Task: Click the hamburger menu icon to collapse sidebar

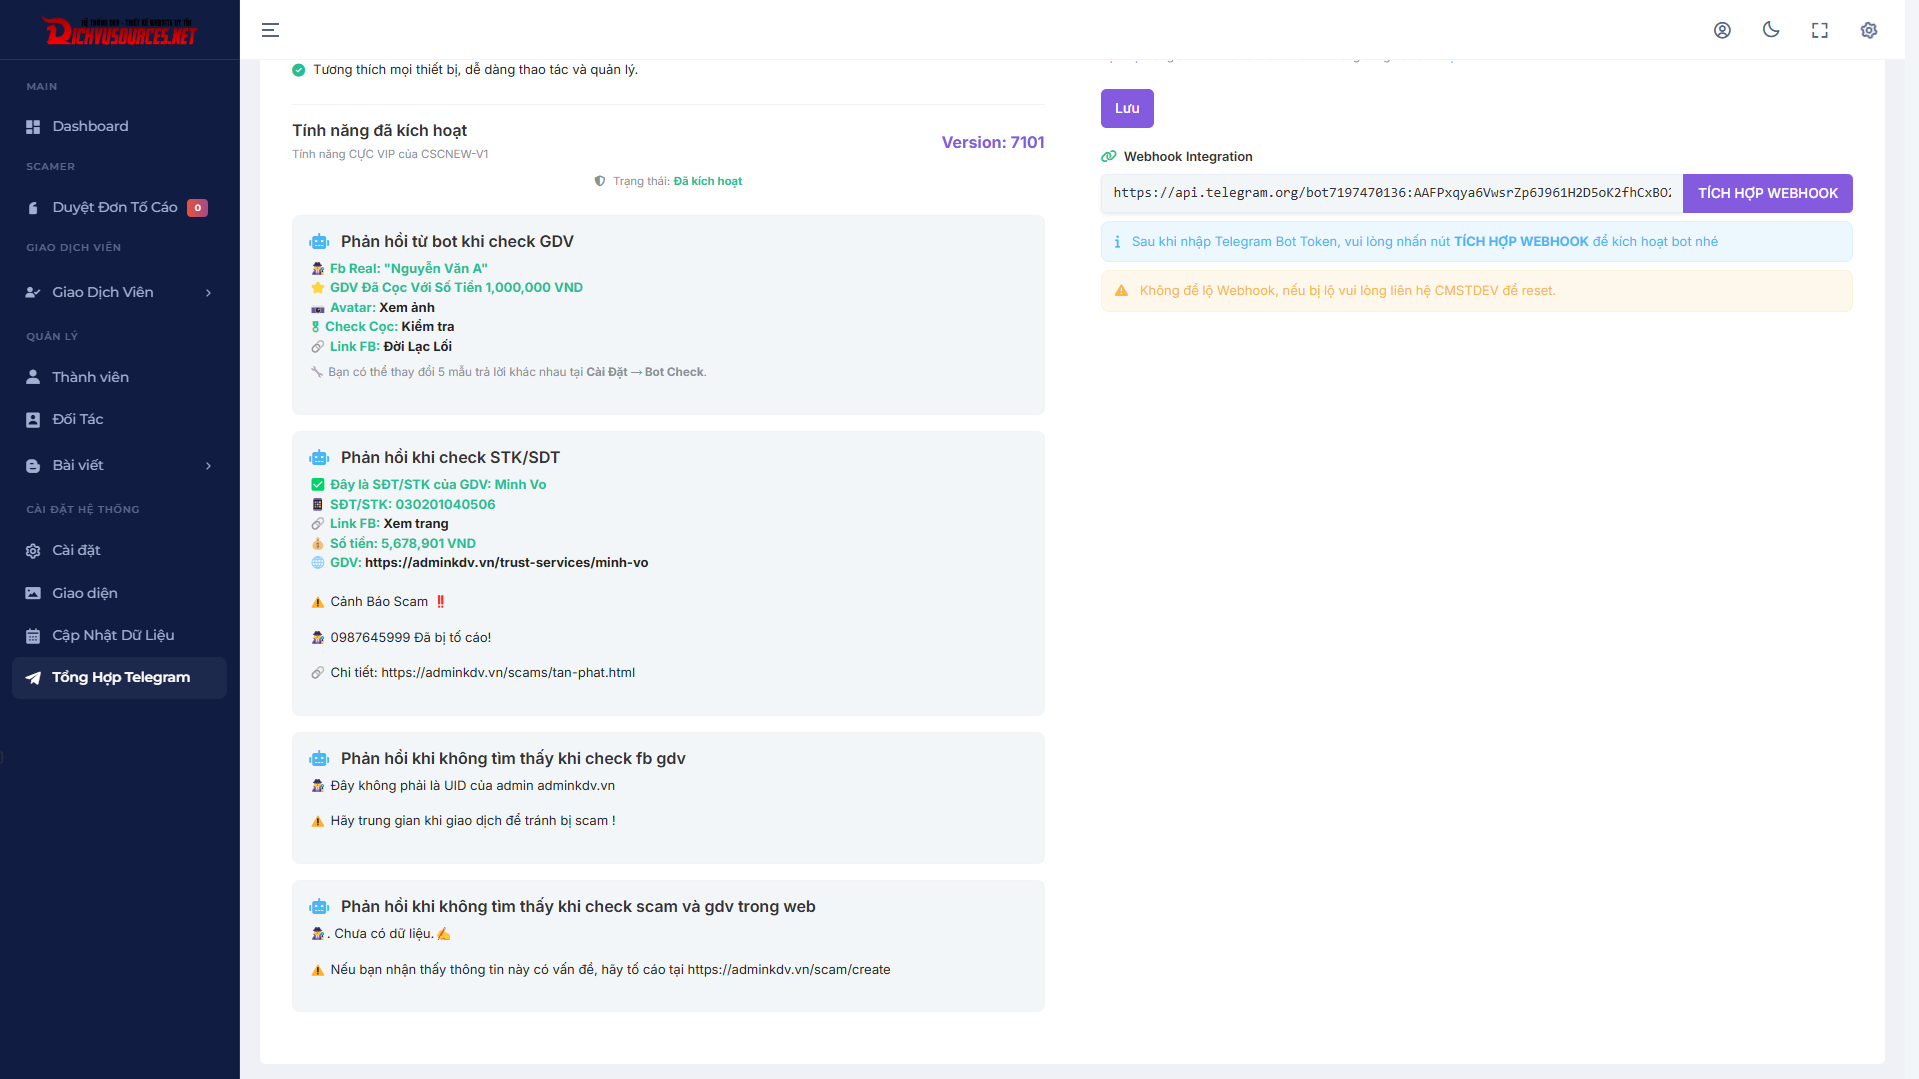Action: tap(270, 30)
